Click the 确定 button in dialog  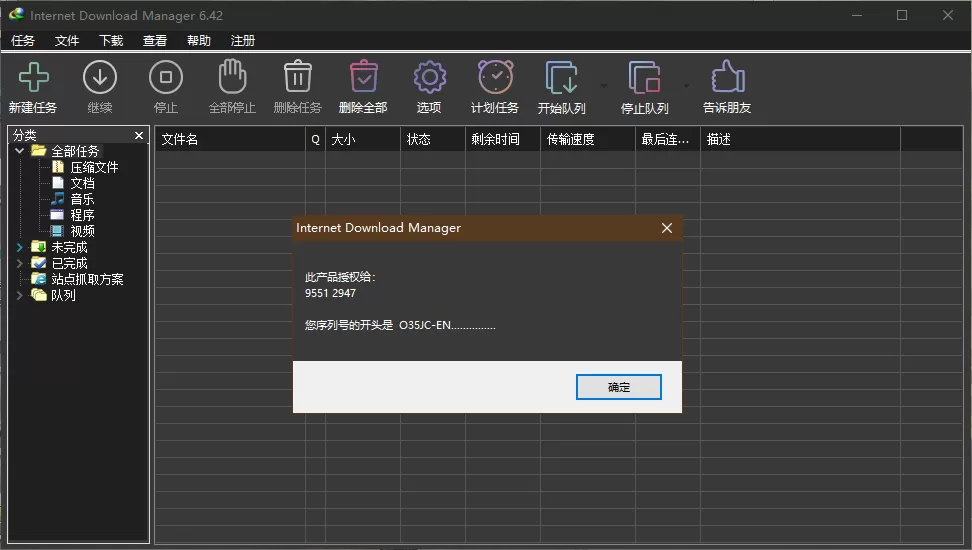pos(619,387)
